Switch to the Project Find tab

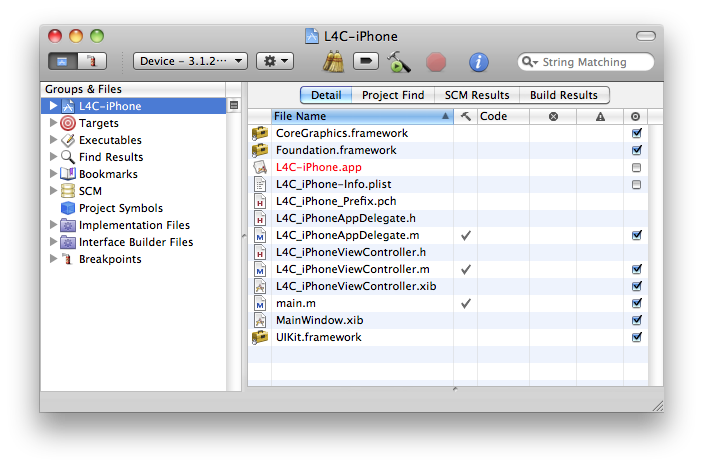tap(393, 95)
